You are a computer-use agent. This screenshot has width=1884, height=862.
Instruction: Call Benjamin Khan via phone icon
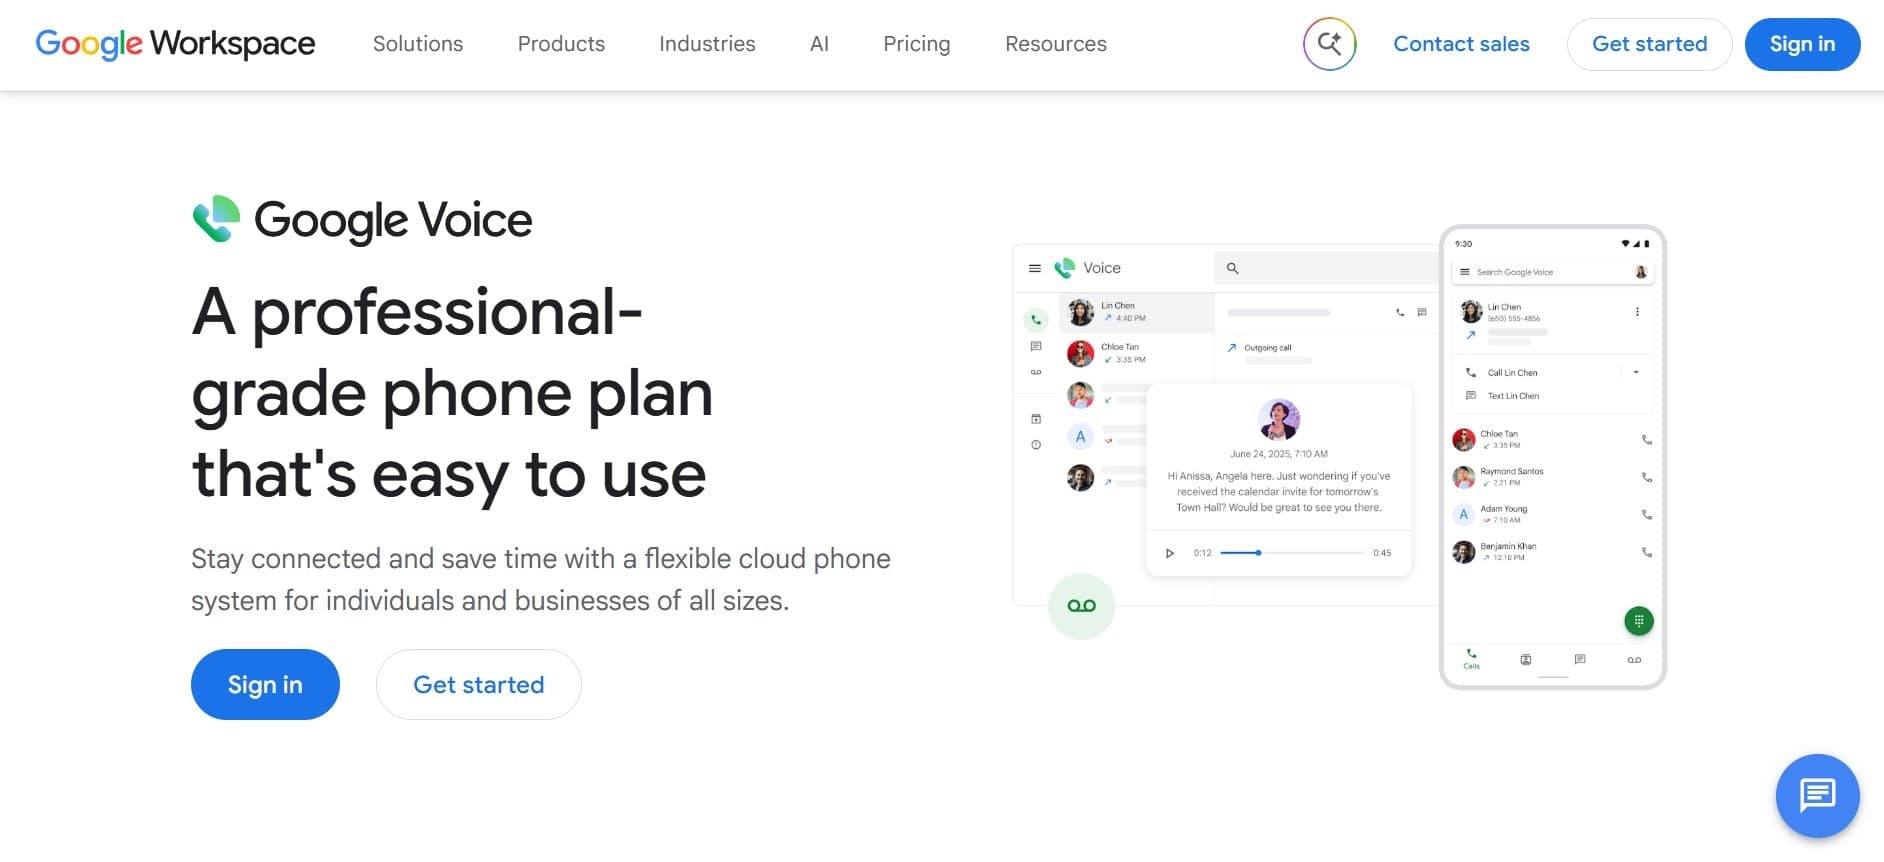[1646, 552]
